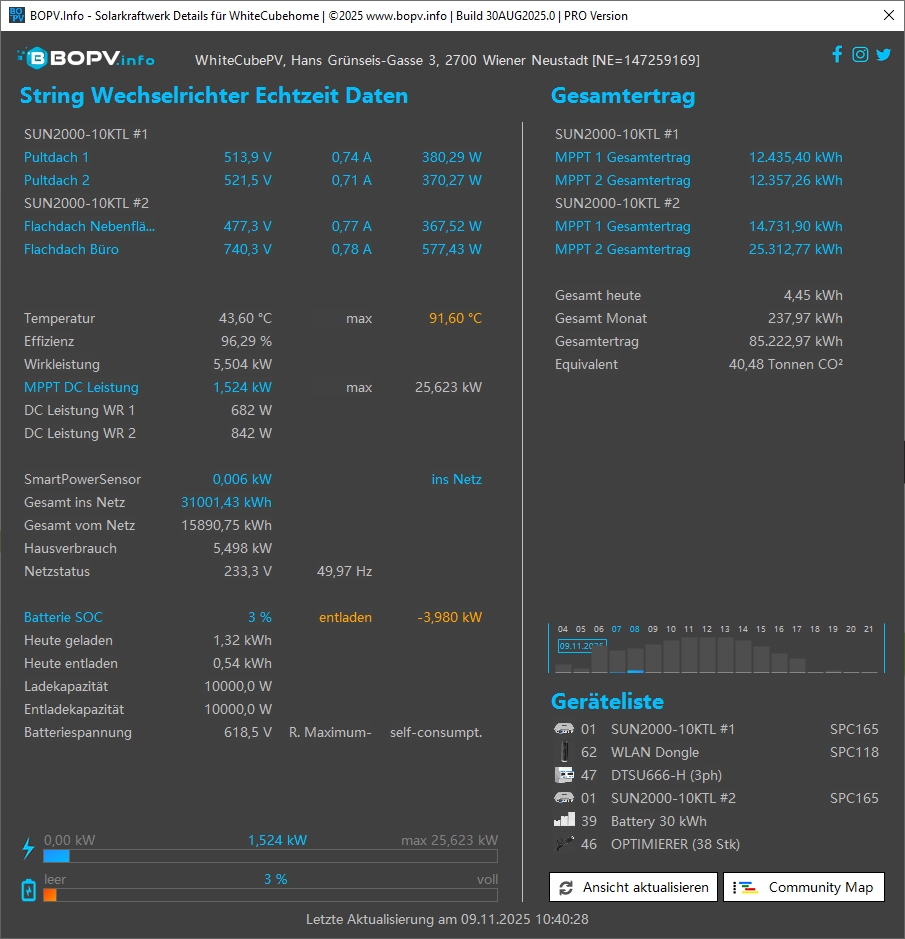Open the Instagram icon link

[x=860, y=55]
